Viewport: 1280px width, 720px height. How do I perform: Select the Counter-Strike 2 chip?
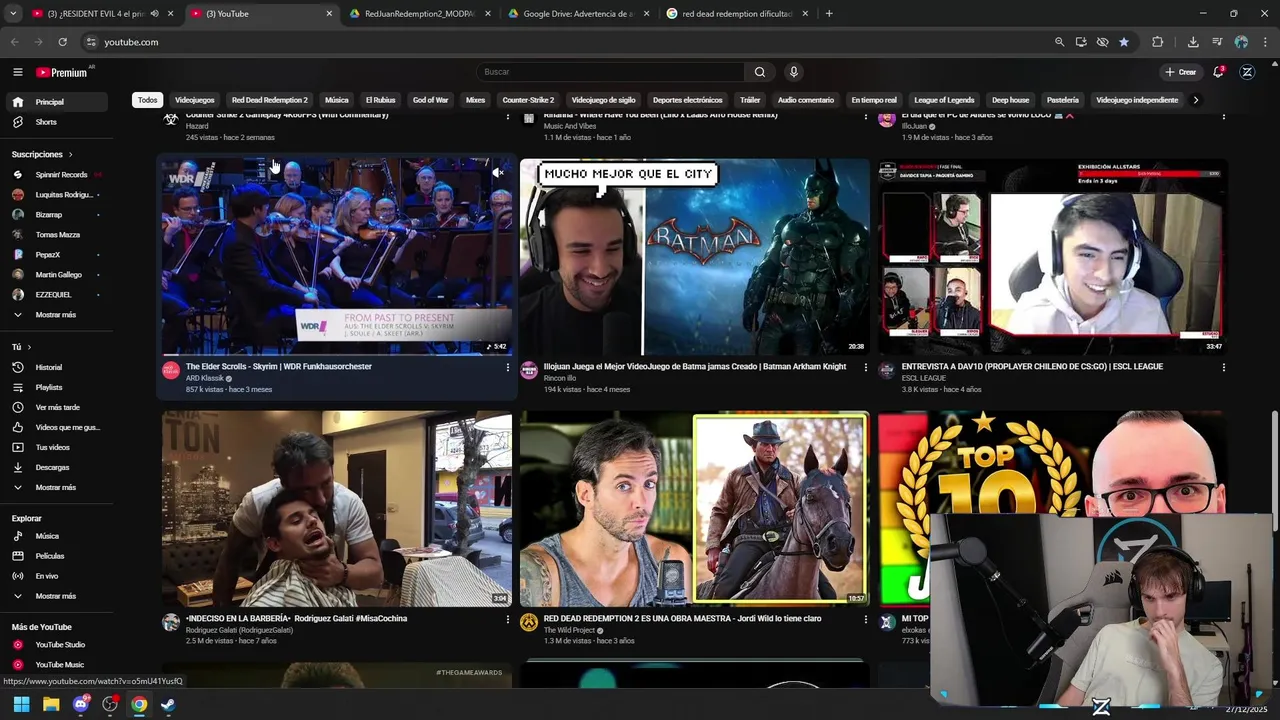[528, 100]
